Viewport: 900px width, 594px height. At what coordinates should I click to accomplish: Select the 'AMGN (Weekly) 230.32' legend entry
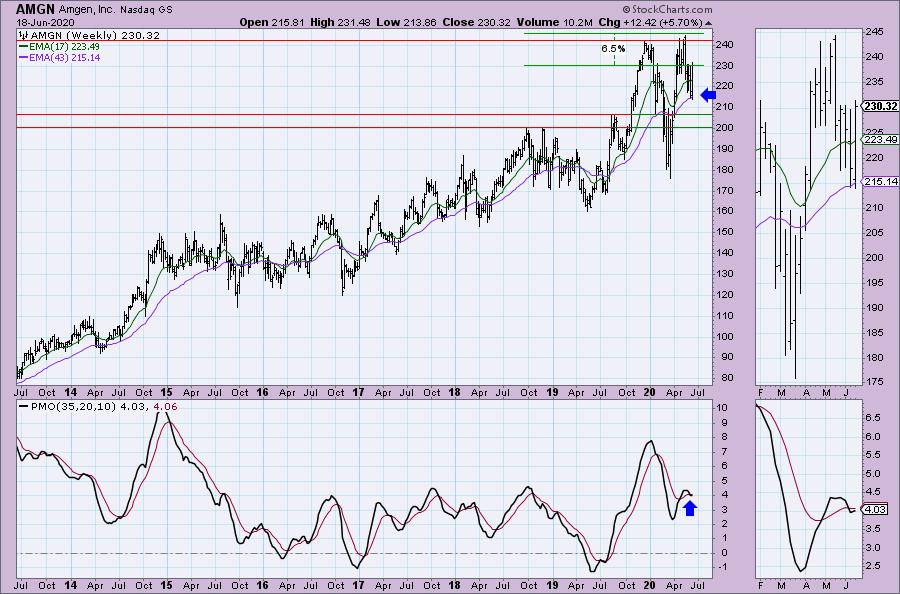[95, 35]
